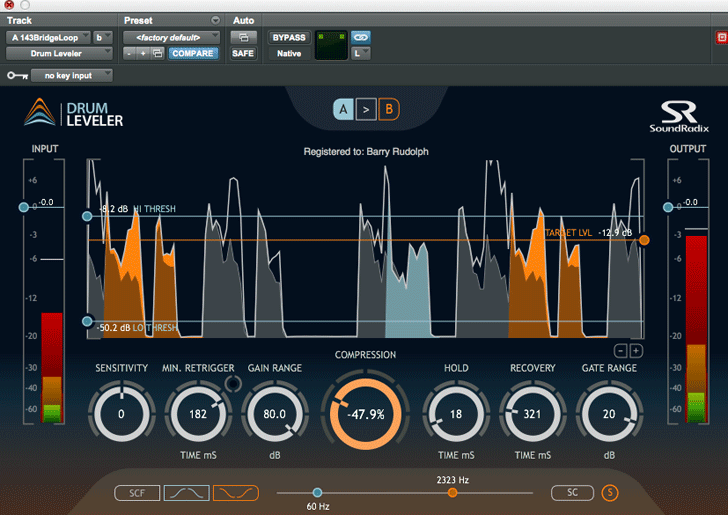Click the Compression knob showing -47.9%
728x515 pixels.
[366, 414]
